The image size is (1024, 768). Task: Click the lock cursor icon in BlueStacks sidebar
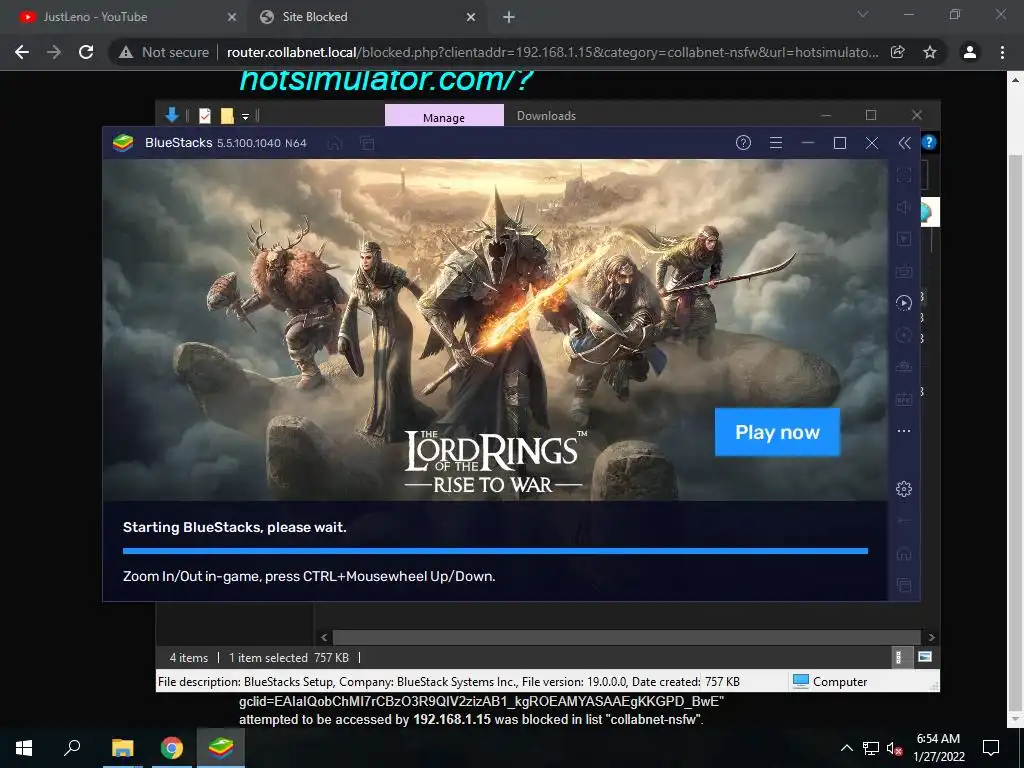(x=904, y=239)
